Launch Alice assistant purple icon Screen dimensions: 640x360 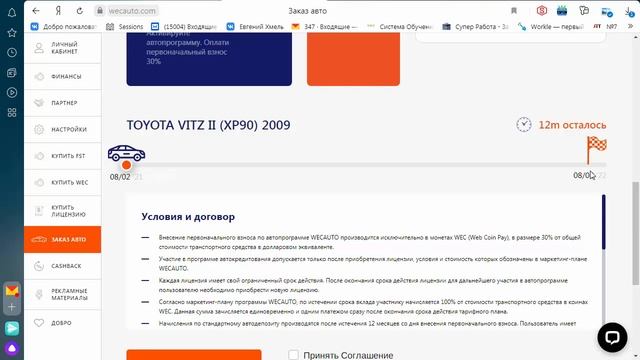click(x=12, y=348)
